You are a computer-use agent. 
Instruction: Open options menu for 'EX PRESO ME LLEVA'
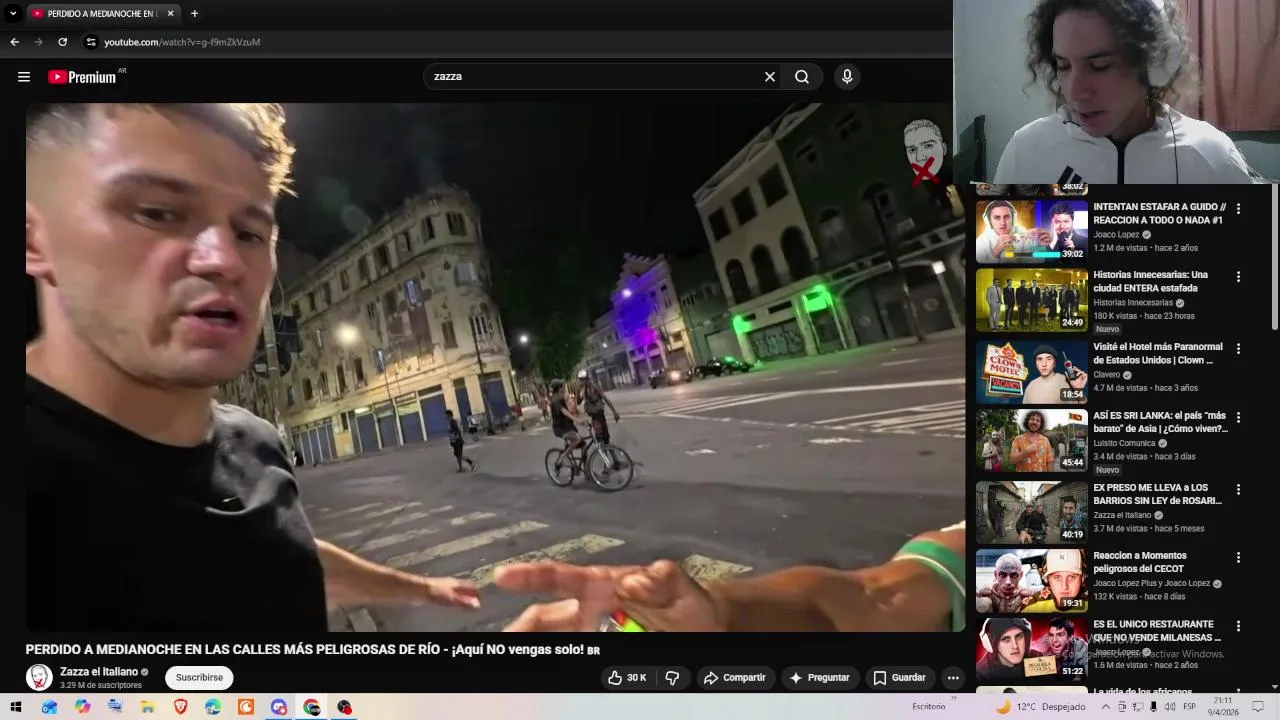click(x=1238, y=490)
